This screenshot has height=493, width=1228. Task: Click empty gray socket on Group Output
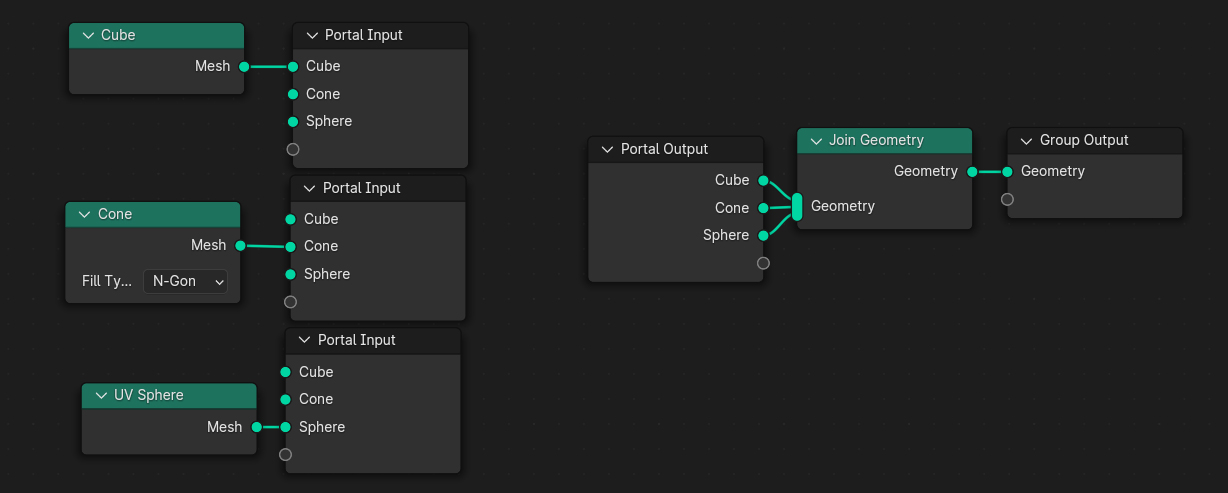click(x=1008, y=199)
